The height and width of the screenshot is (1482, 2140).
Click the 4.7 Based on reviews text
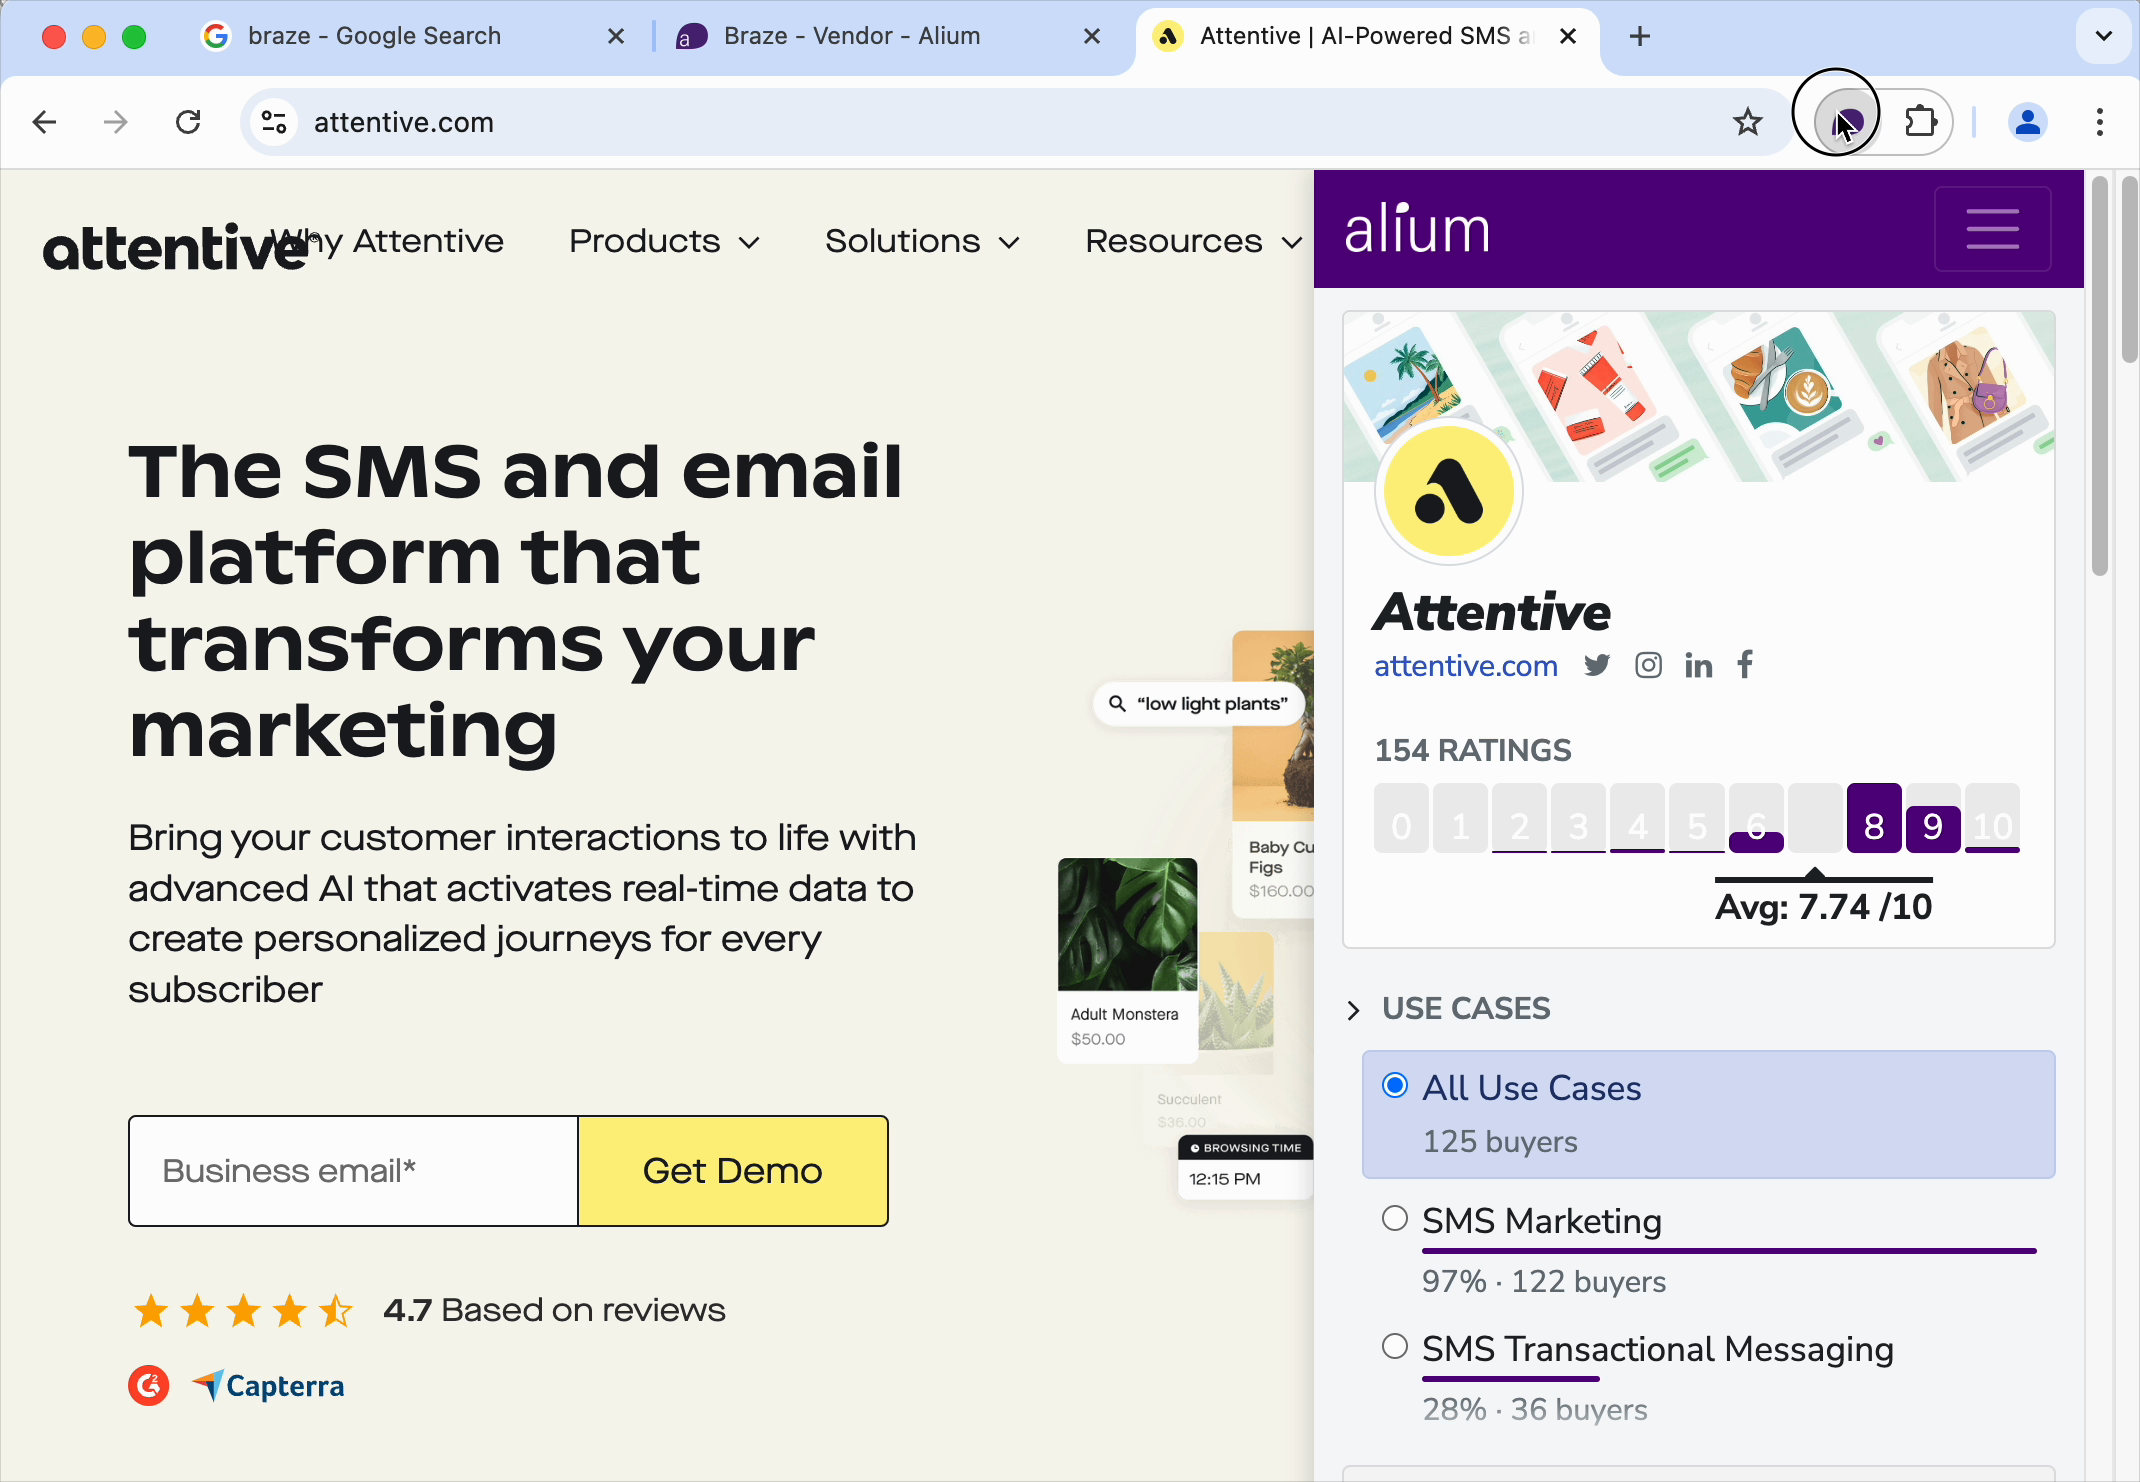pos(554,1310)
